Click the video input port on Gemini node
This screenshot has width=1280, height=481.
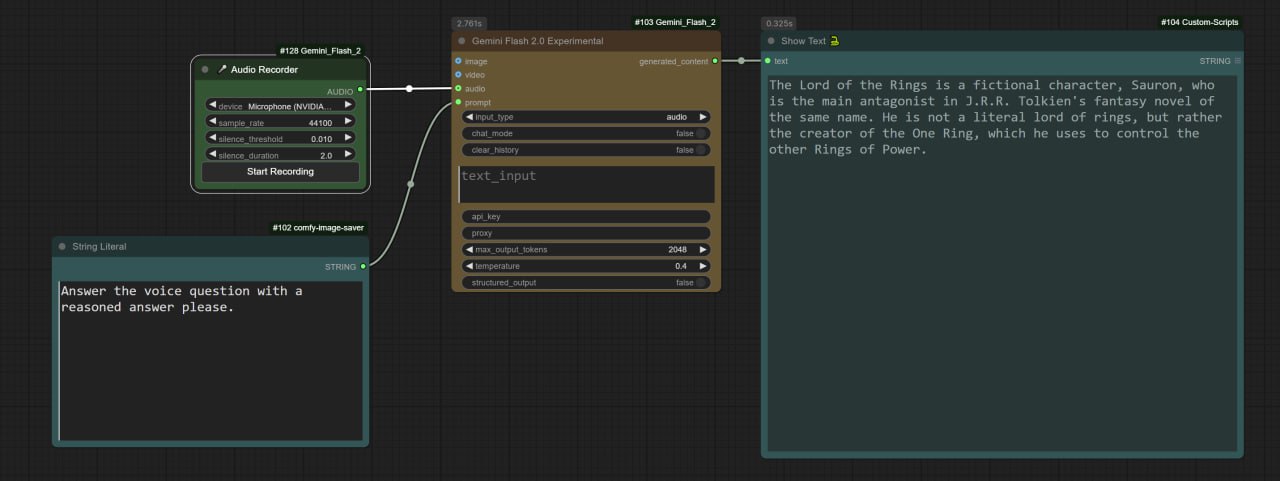point(458,75)
